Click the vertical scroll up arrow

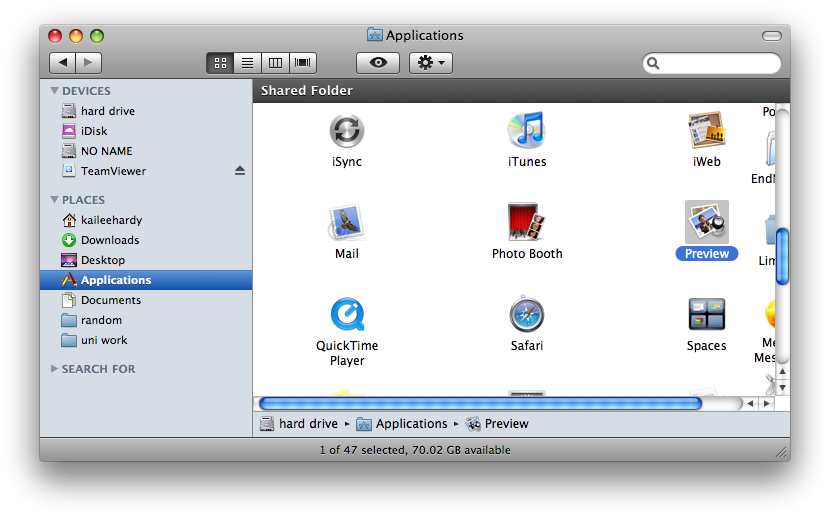[782, 372]
